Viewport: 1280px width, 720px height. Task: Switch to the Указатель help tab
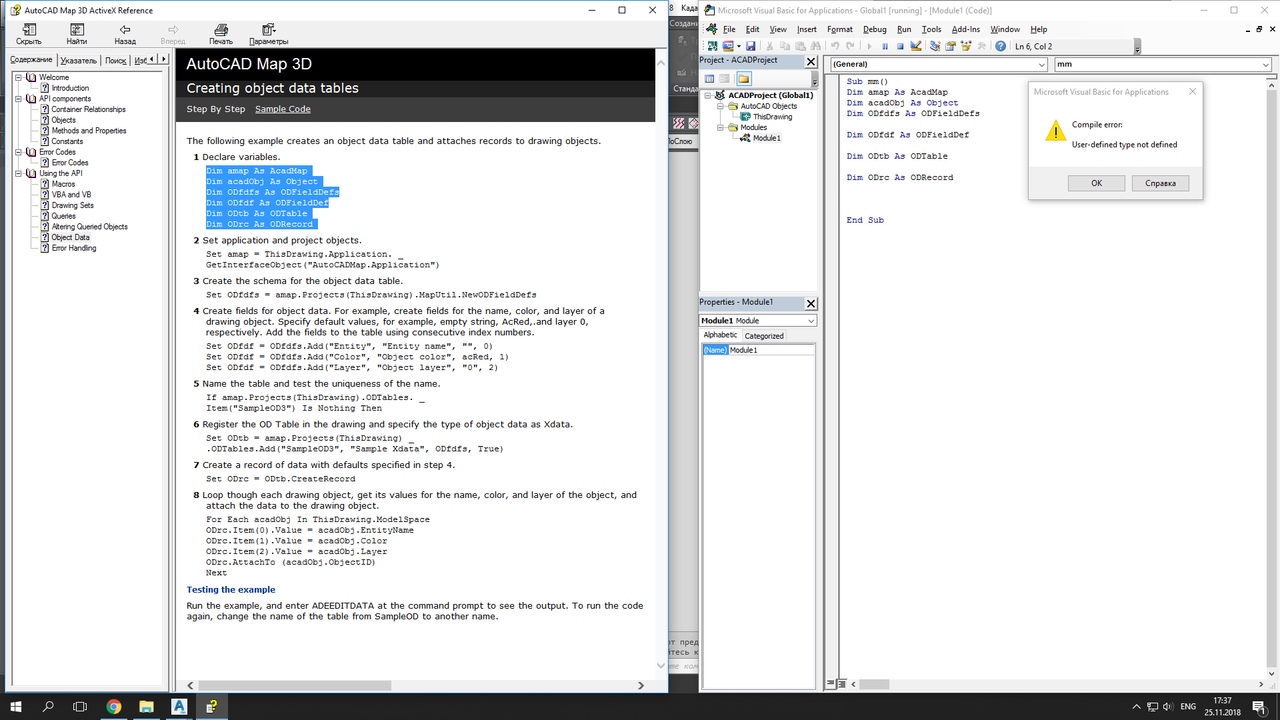[x=78, y=60]
